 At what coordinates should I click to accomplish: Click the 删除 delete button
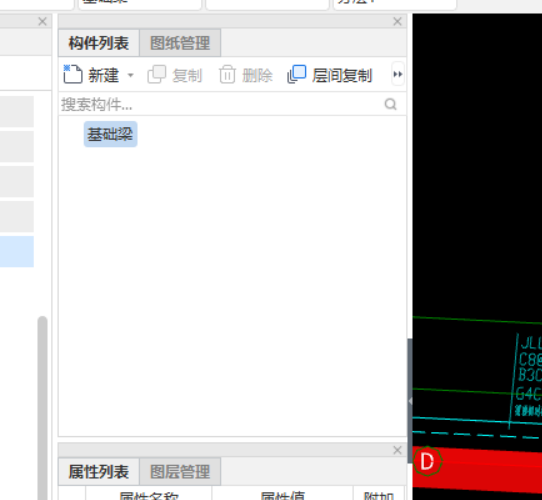click(x=246, y=75)
